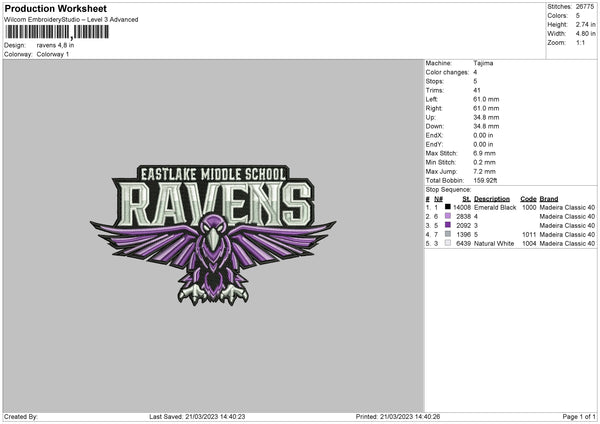Click the 'Emerald Black' description
This screenshot has height=424, width=600.
pos(495,207)
